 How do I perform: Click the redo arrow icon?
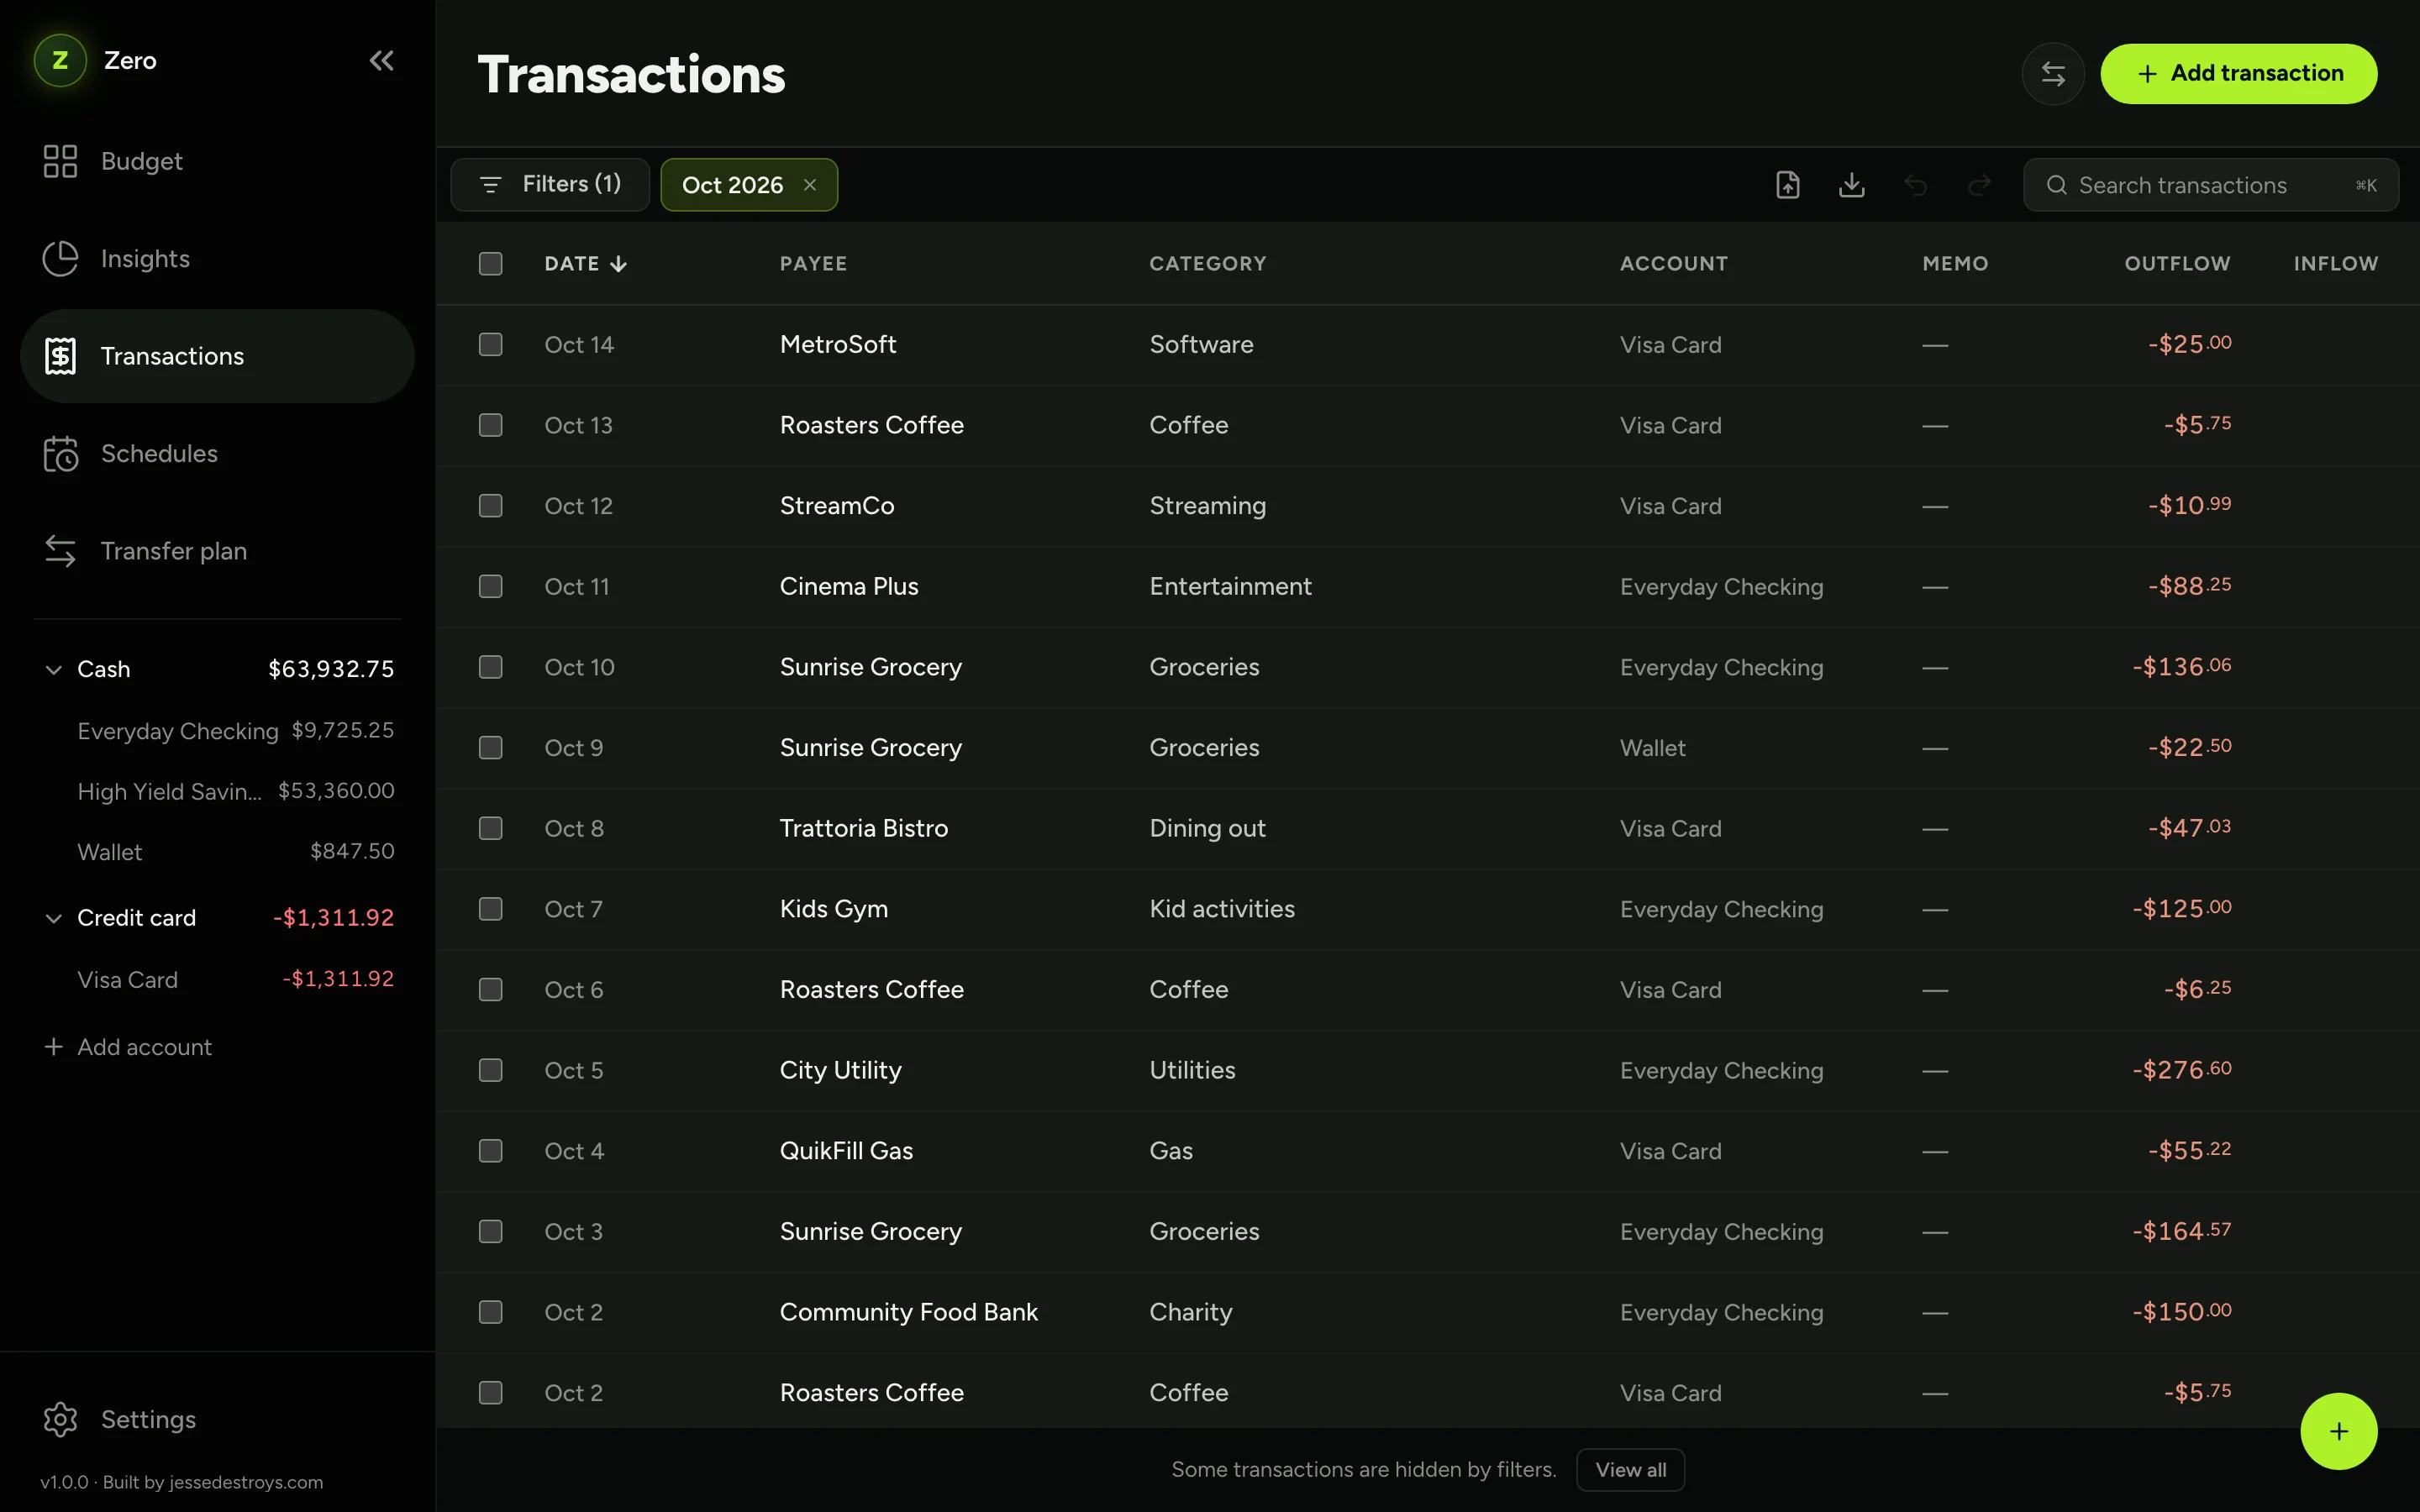(1979, 185)
